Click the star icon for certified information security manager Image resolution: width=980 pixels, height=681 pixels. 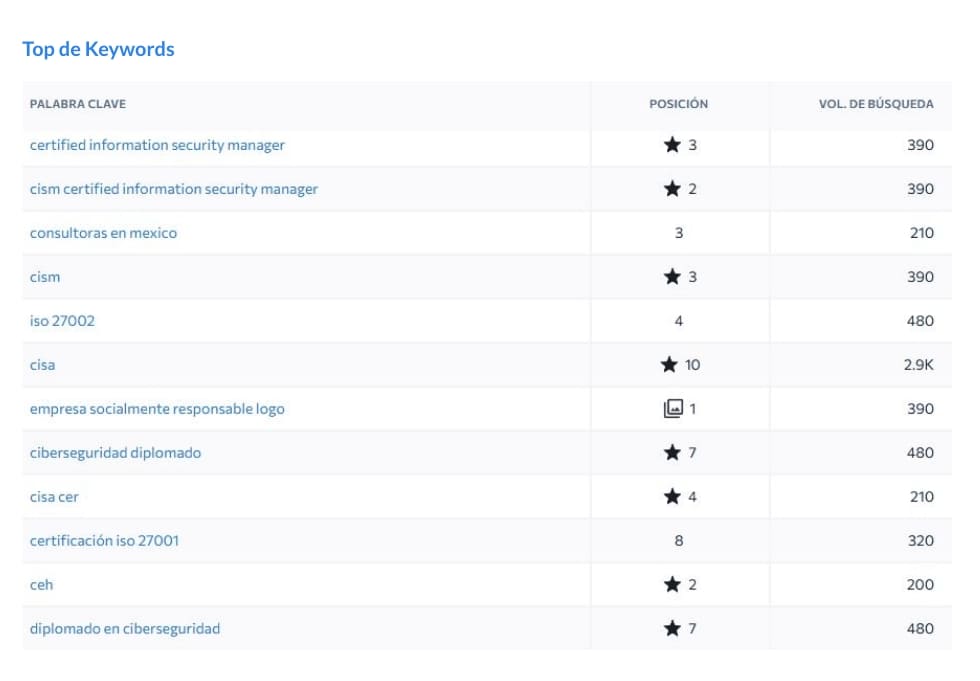click(x=672, y=145)
